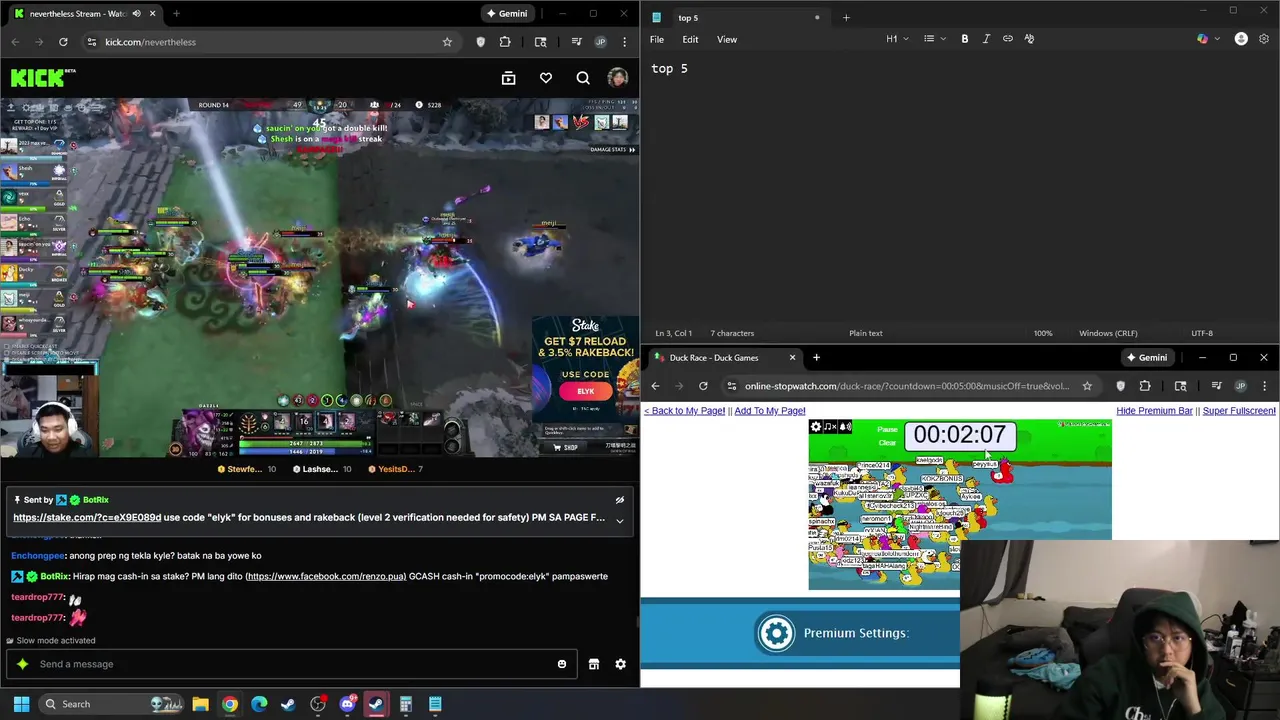Open Kick chat settings gear

point(621,664)
